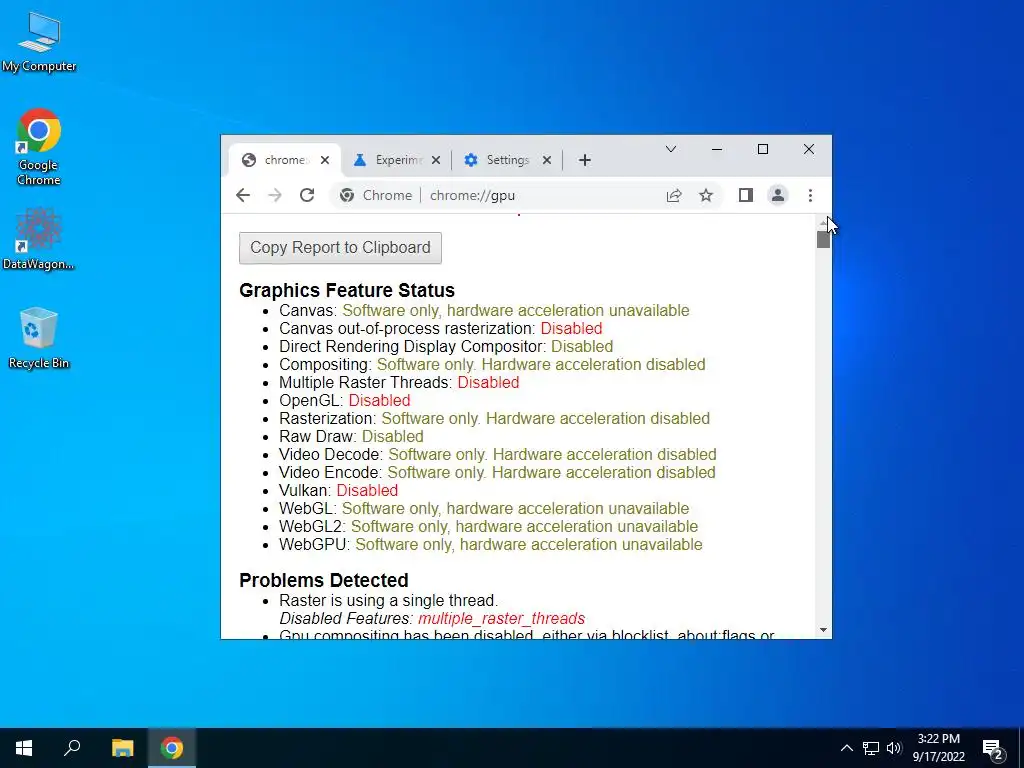
Task: Click the 'Video Encode' status row
Action: (497, 472)
